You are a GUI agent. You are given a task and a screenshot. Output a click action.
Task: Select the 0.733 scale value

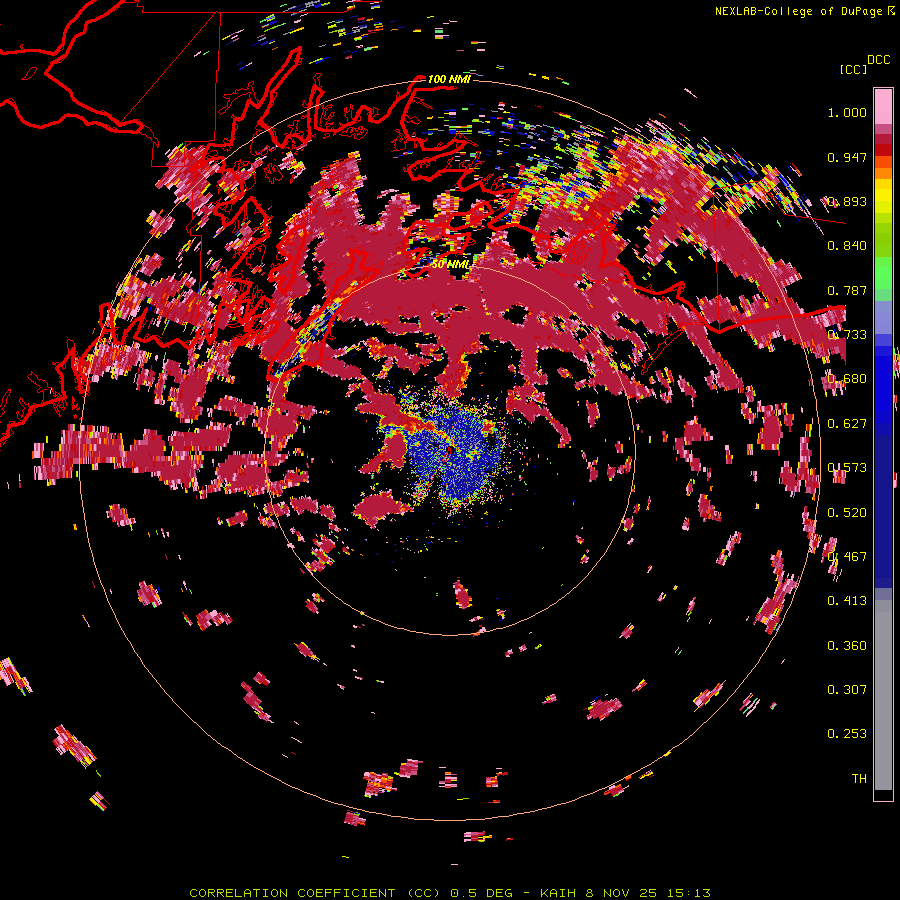(847, 335)
